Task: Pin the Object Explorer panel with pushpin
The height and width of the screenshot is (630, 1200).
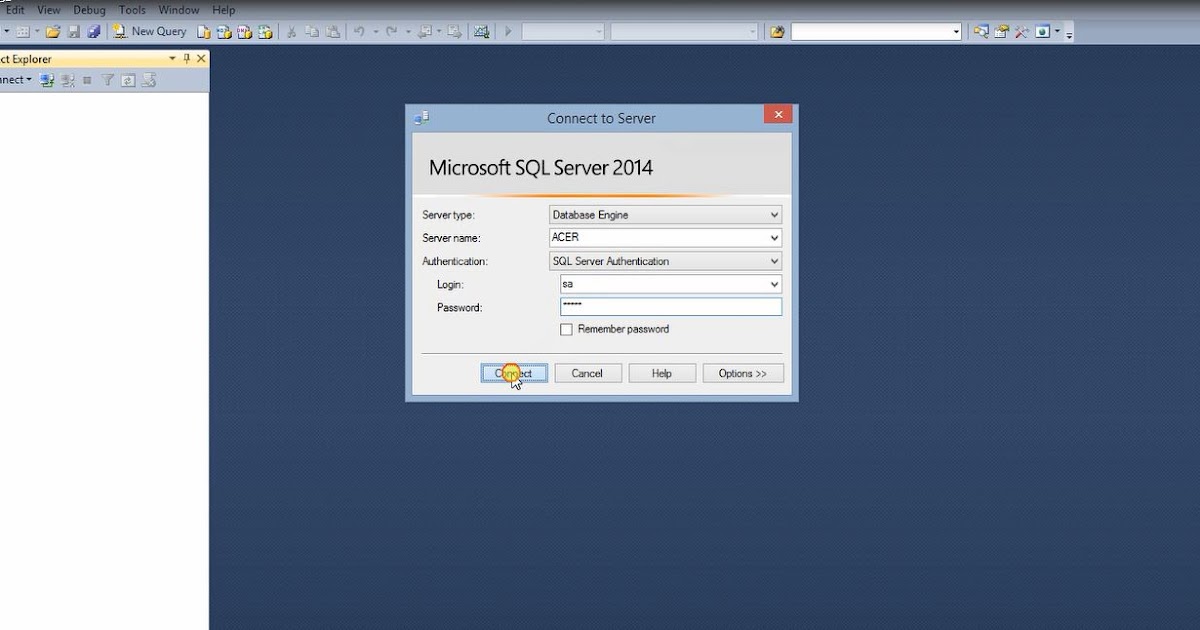Action: (x=186, y=59)
